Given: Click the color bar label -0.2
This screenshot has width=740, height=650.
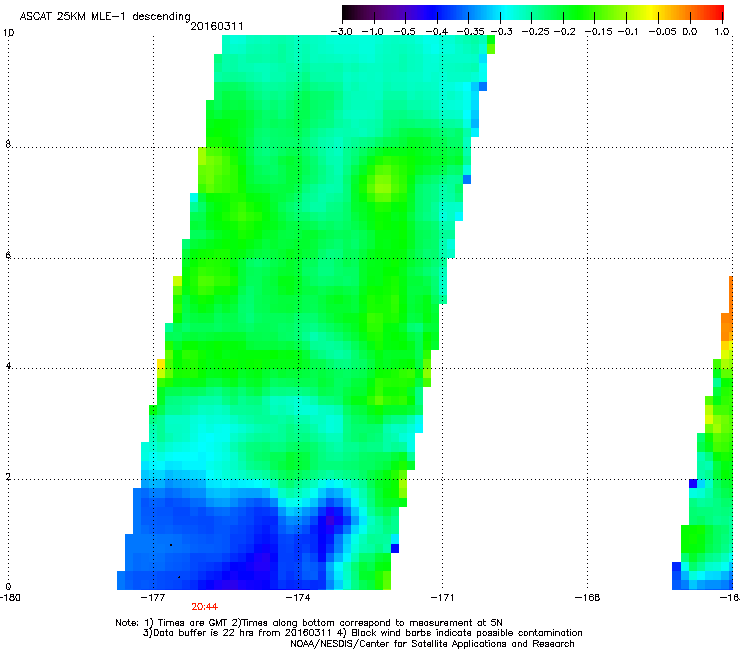Looking at the screenshot, I should point(564,32).
